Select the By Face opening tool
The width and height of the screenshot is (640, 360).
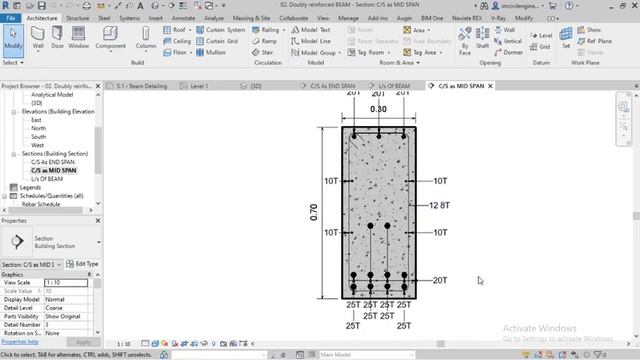point(464,41)
